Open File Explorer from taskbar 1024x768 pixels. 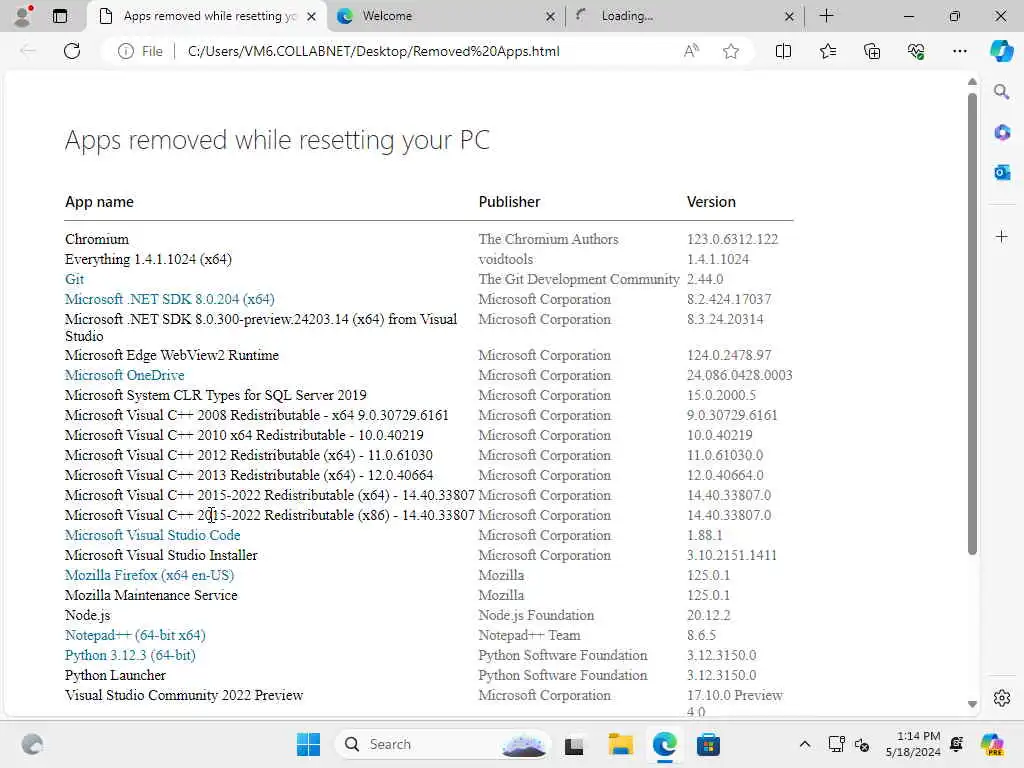click(x=620, y=744)
